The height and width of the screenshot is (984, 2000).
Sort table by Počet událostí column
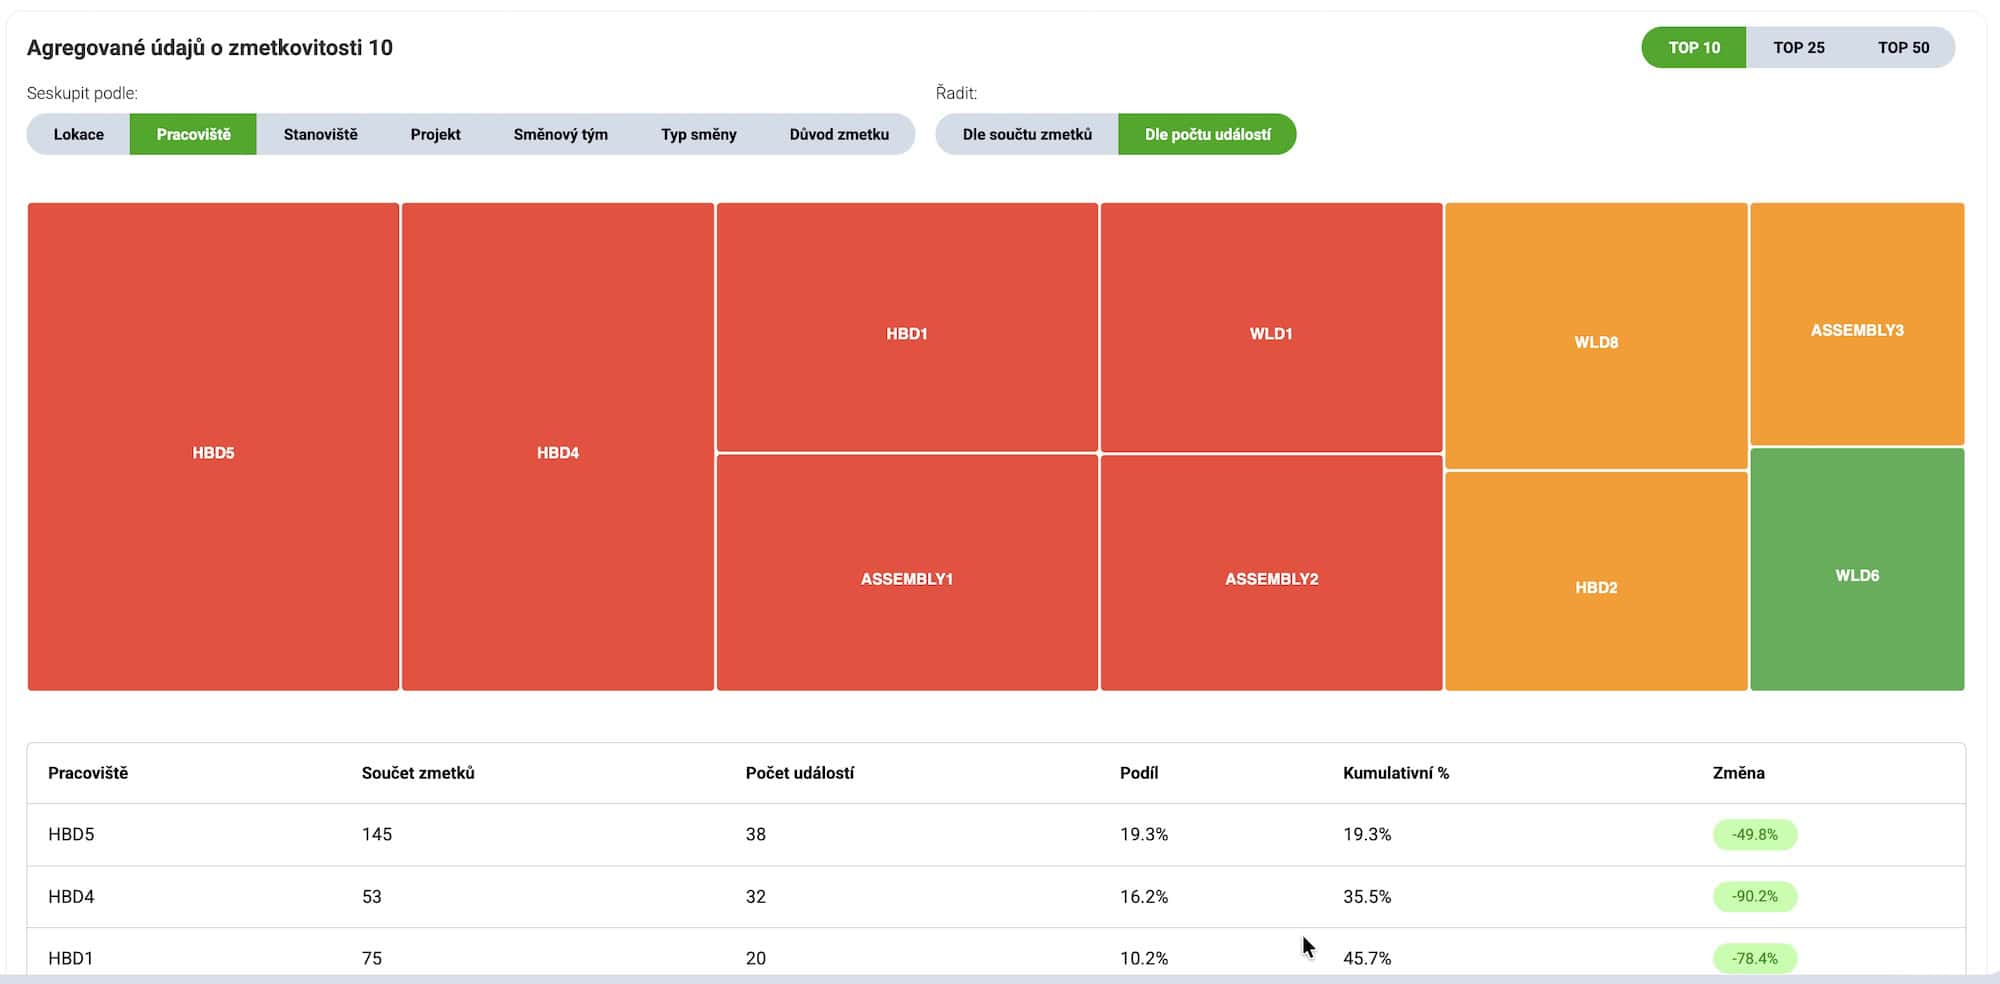click(800, 772)
